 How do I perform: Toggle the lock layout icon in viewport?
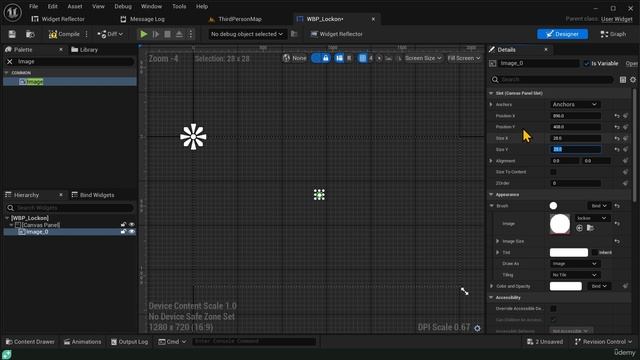pyautogui.click(x=326, y=58)
